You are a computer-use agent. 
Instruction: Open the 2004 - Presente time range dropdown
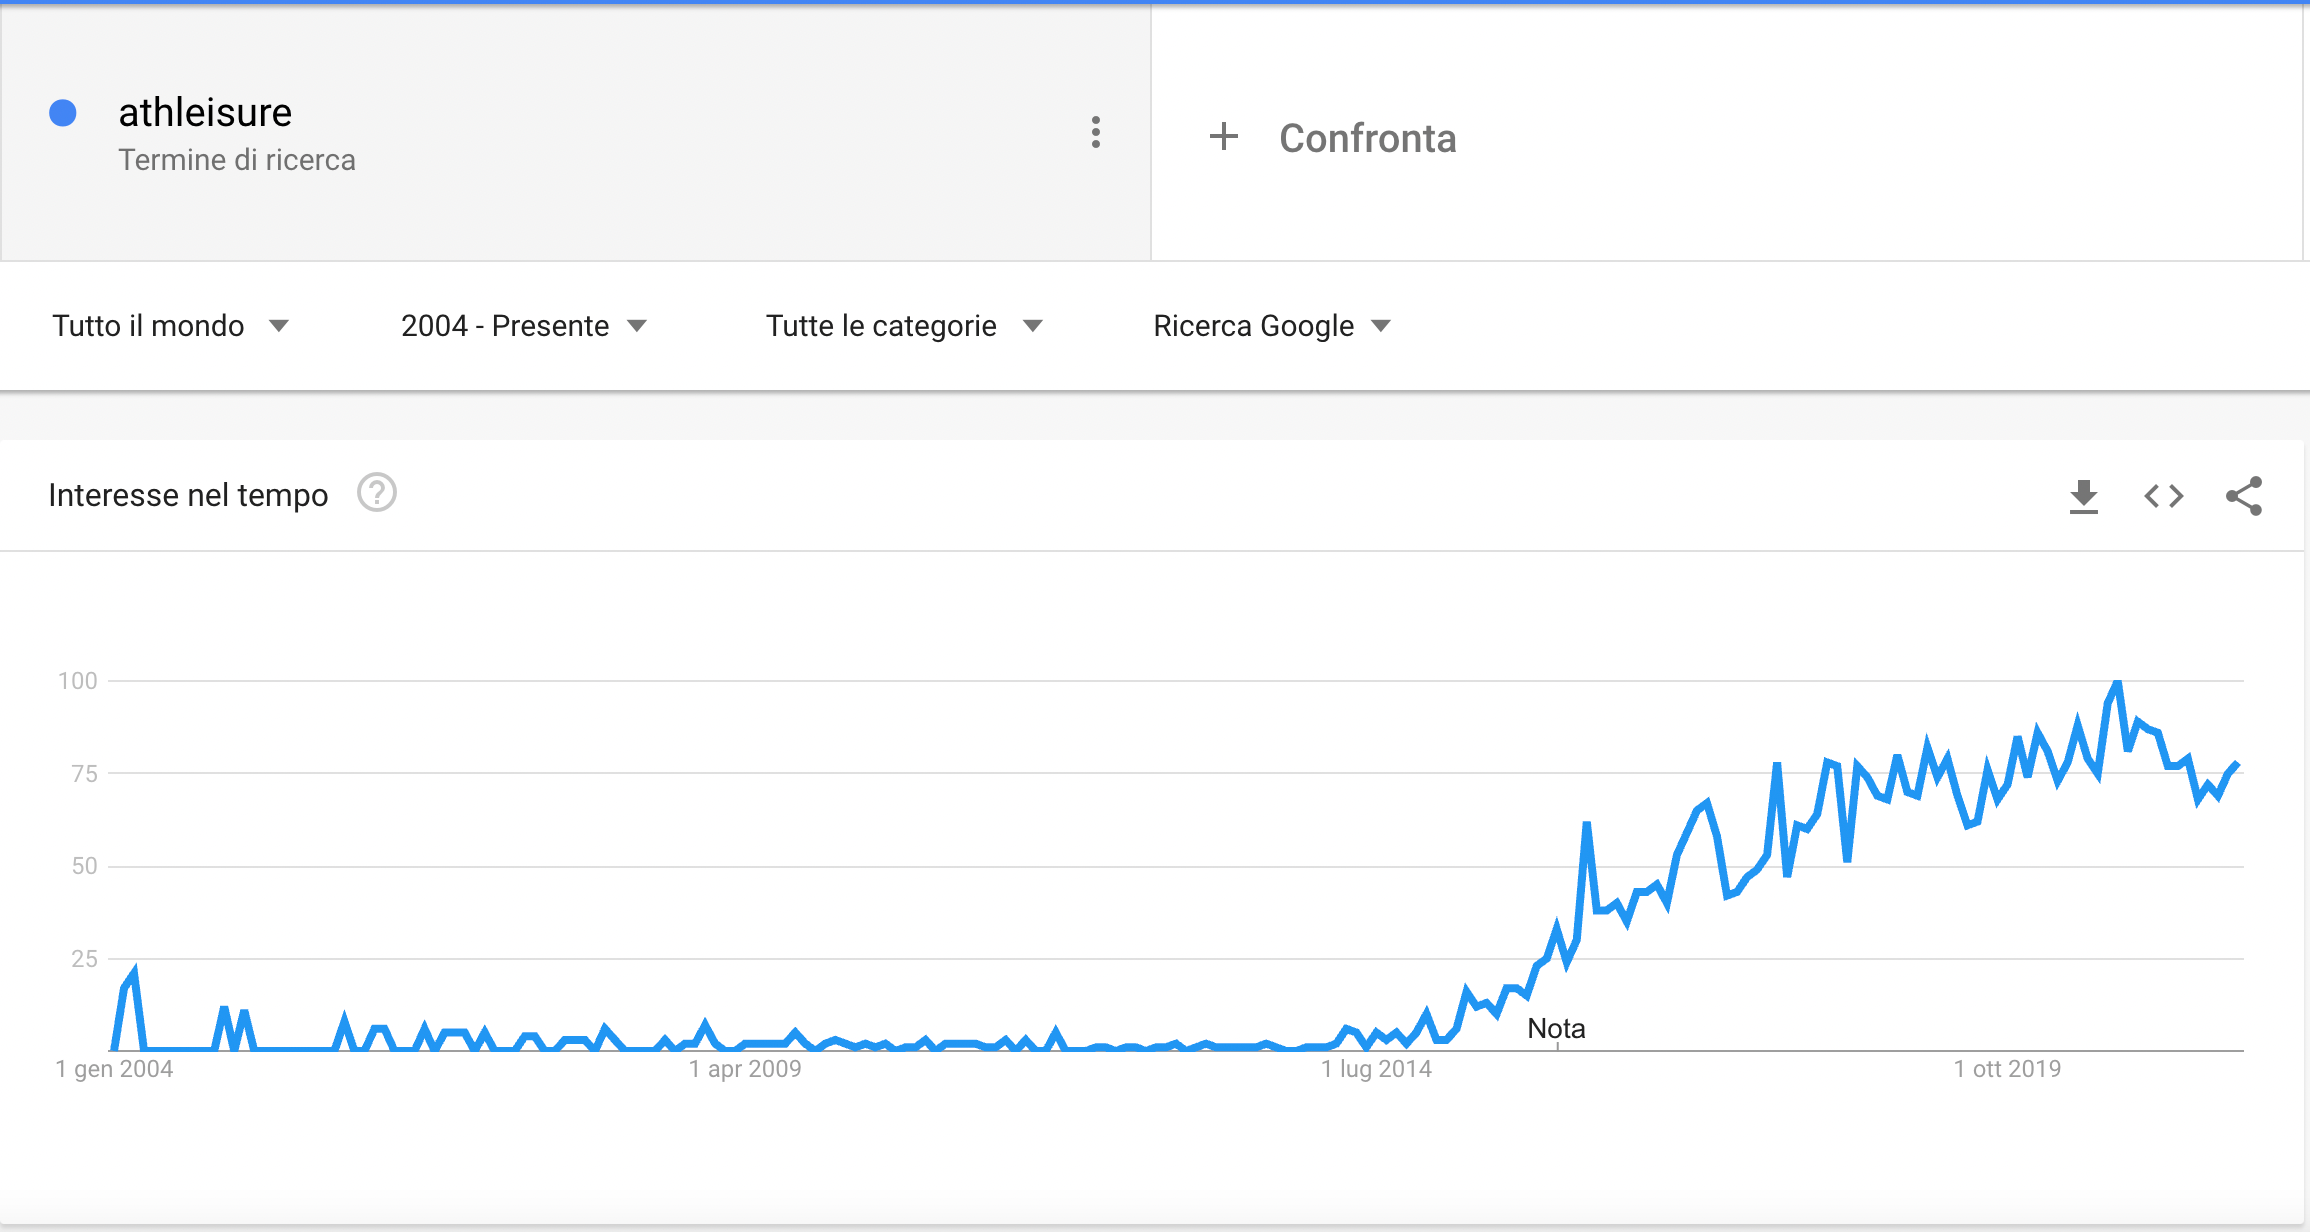pyautogui.click(x=524, y=326)
